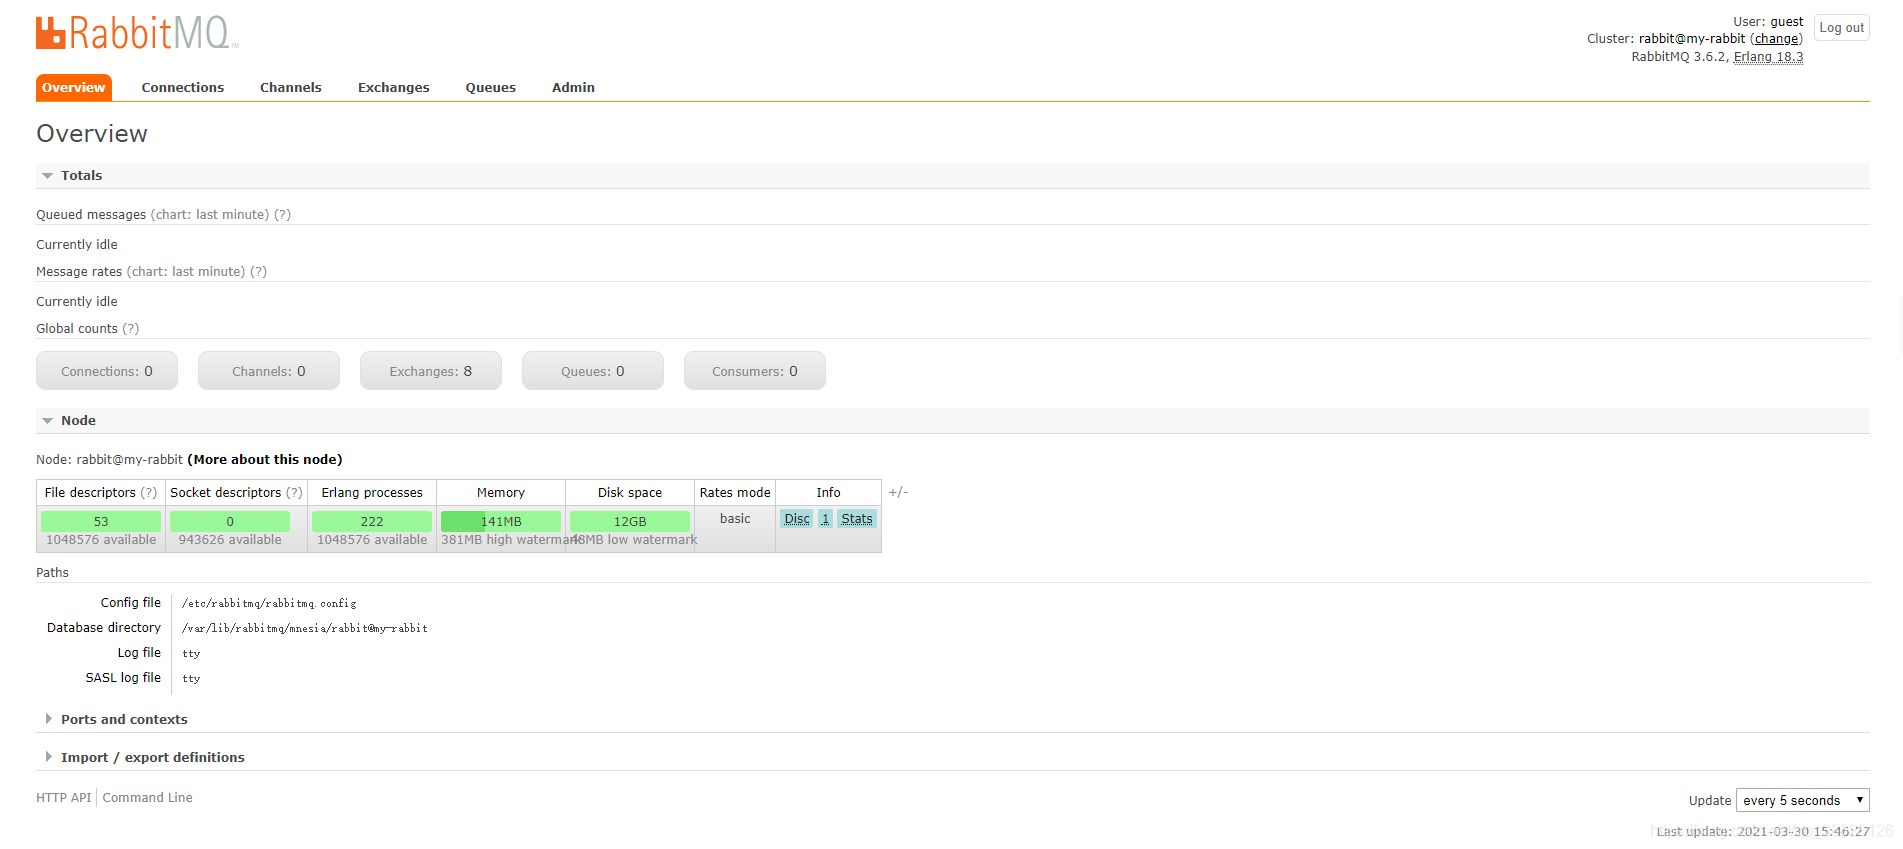Click the file descriptors 53 usage bar

101,521
